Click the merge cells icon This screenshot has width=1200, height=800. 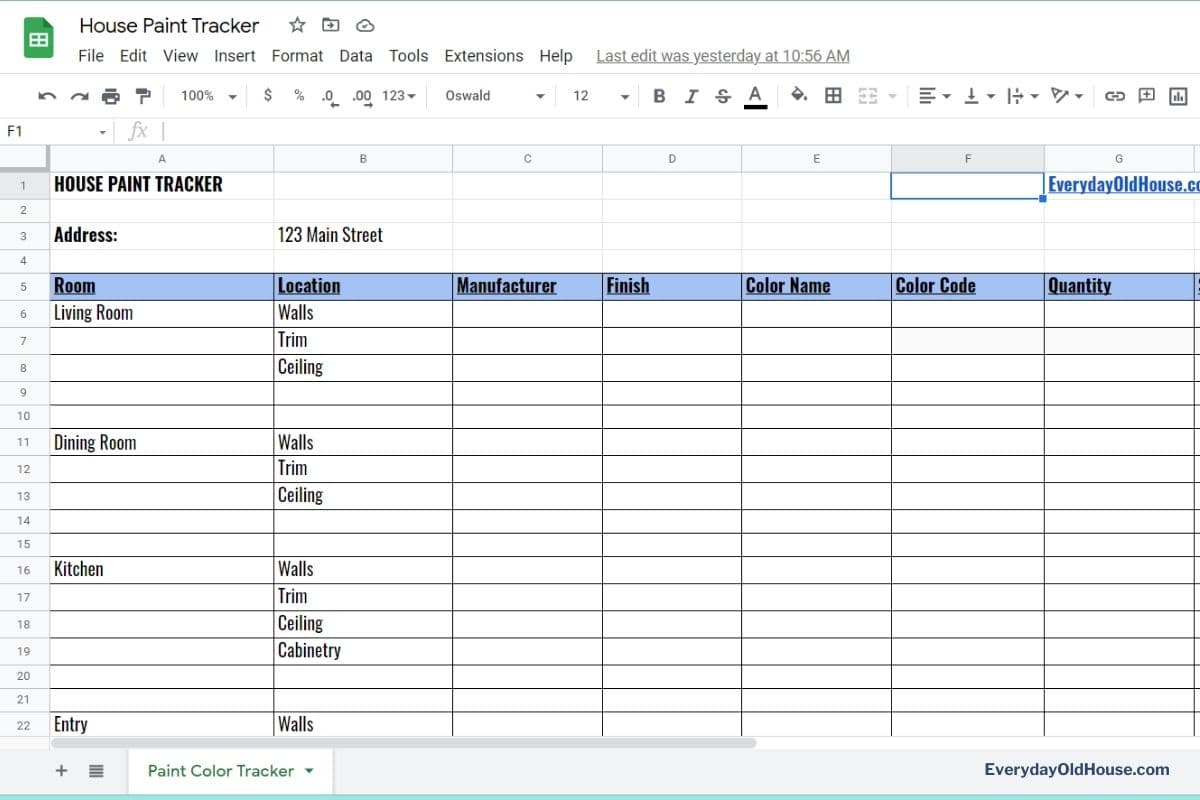867,96
